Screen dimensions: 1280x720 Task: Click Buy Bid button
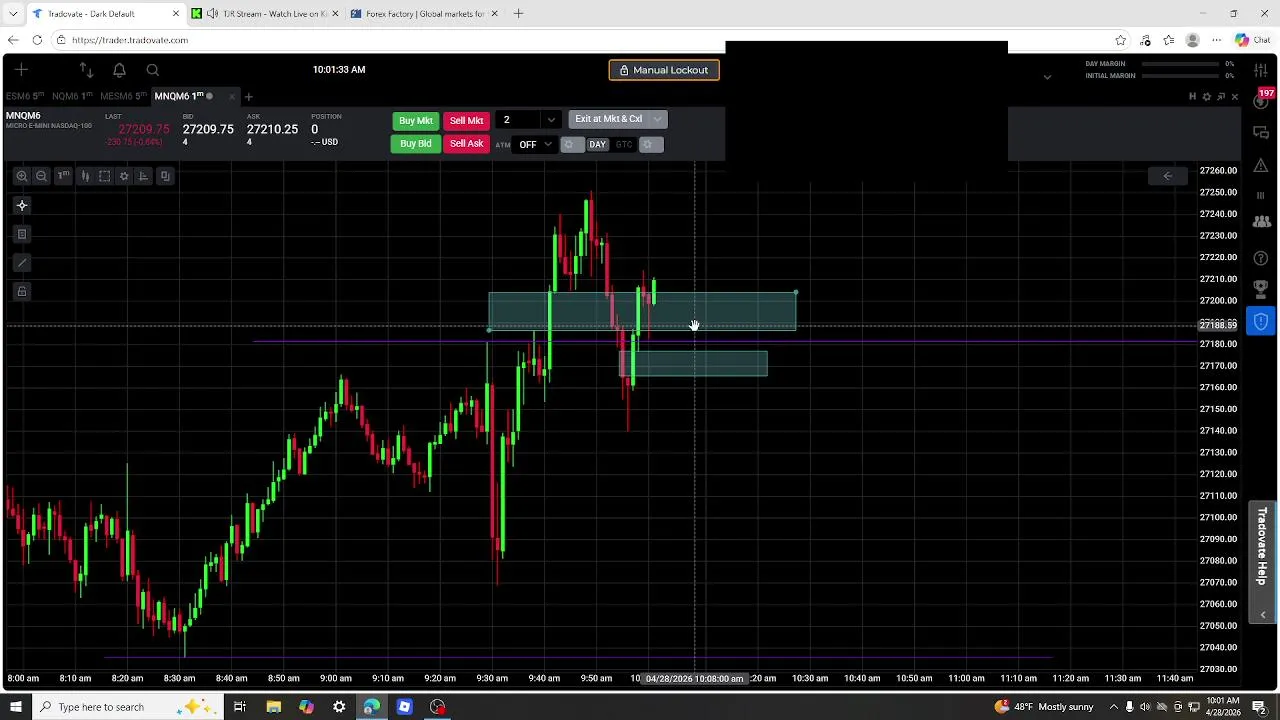(416, 144)
